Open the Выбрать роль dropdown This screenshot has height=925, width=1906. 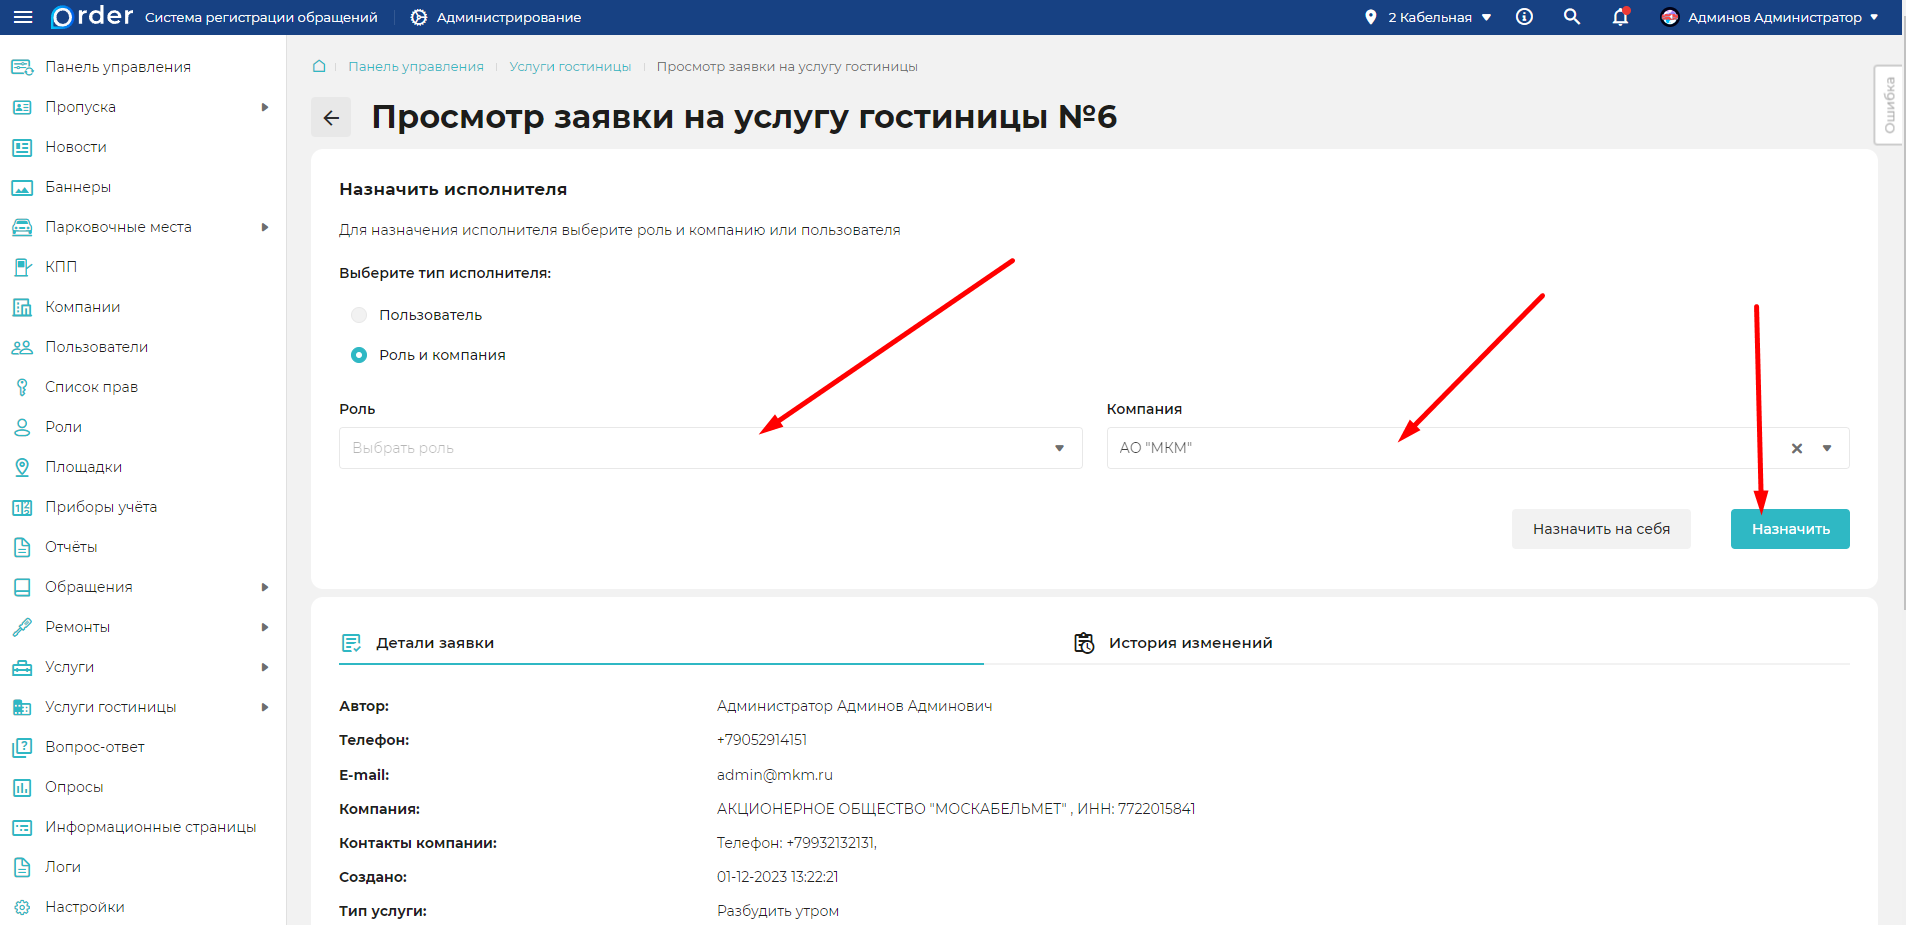click(710, 448)
